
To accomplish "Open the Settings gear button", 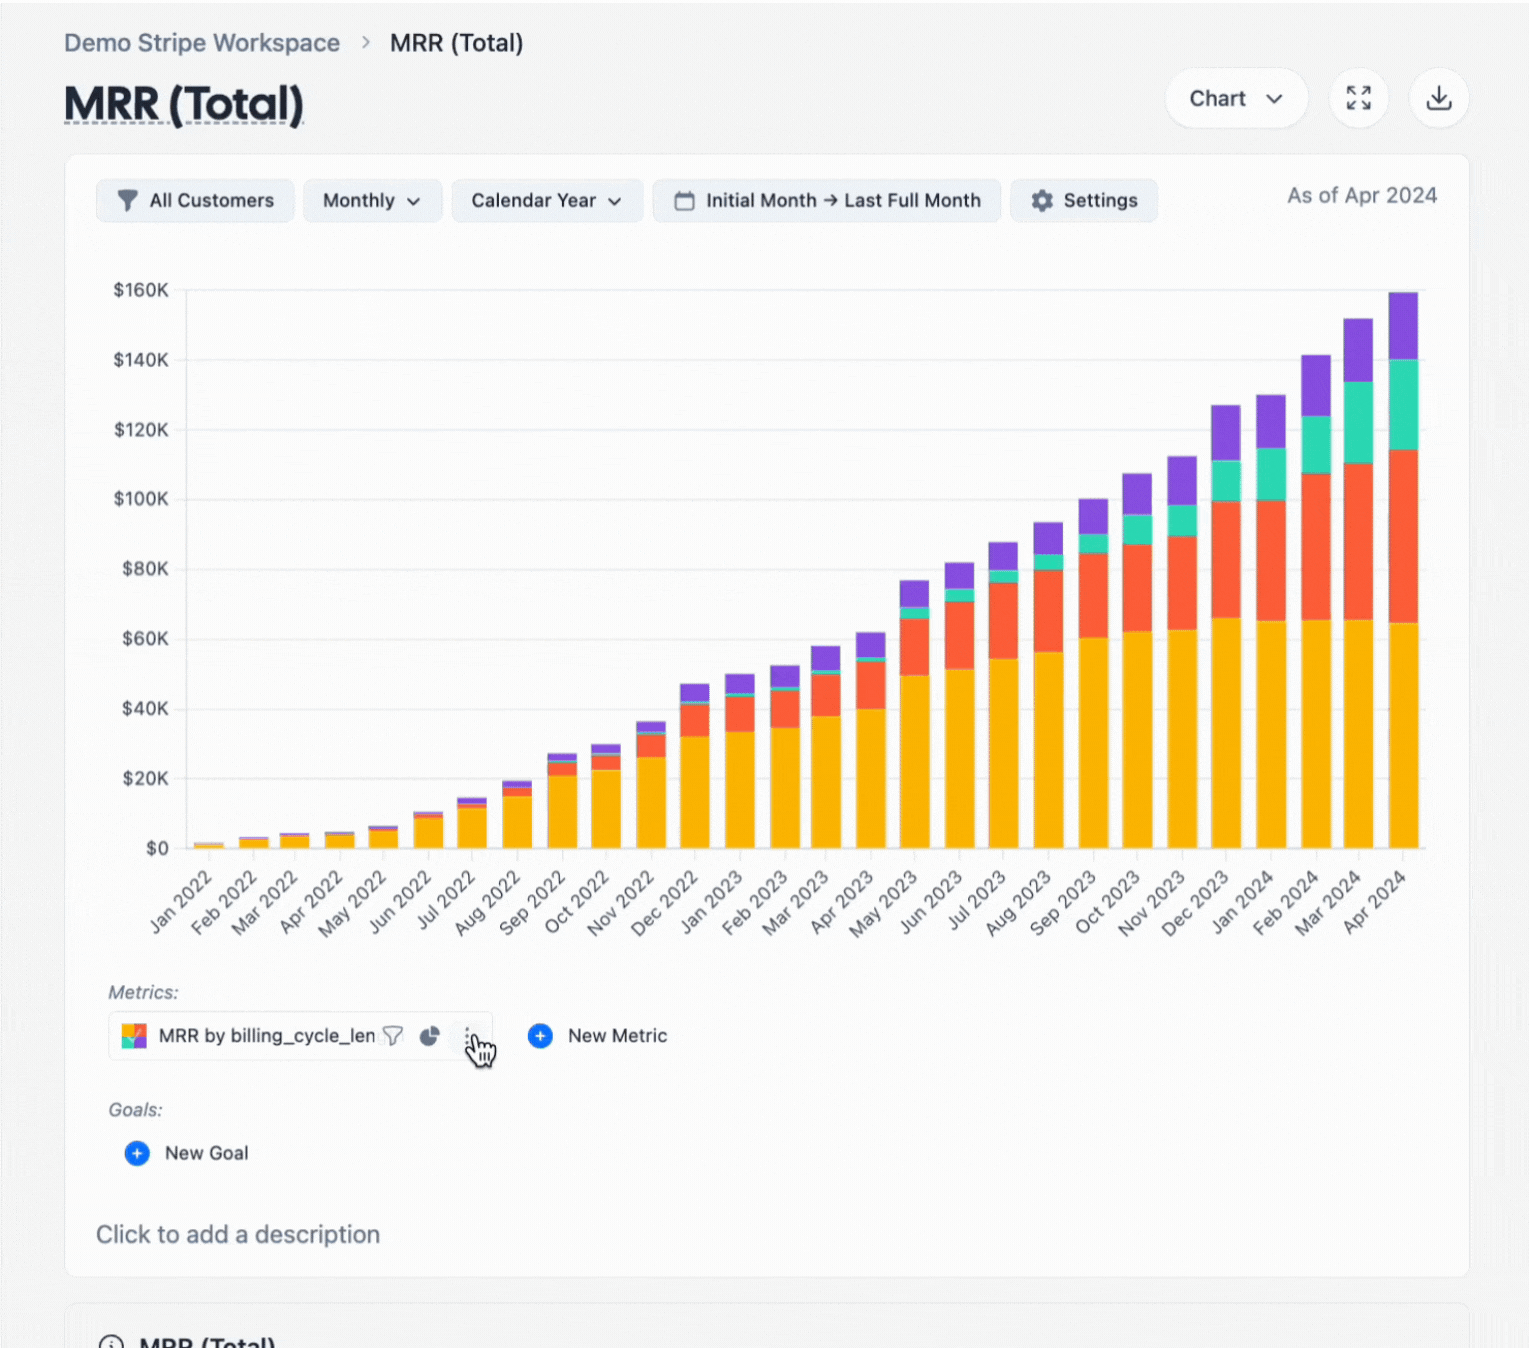I will pos(1084,201).
